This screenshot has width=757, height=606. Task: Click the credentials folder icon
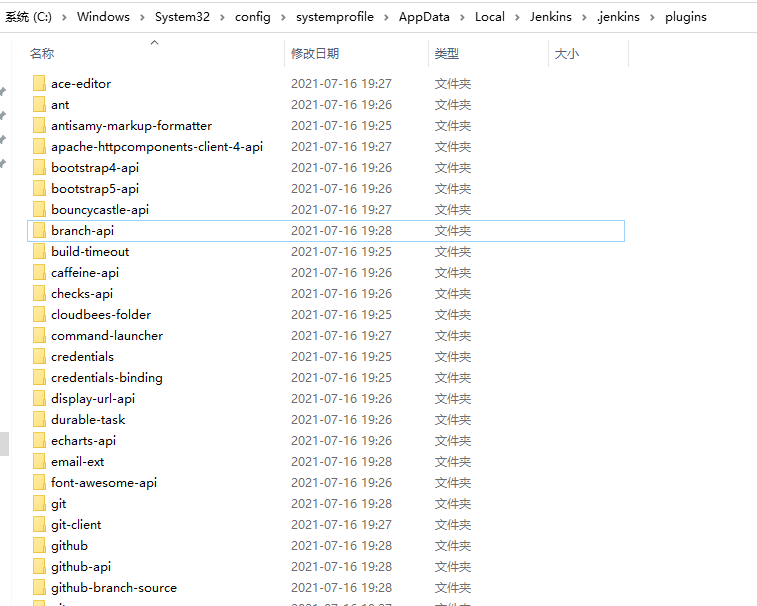(x=40, y=356)
